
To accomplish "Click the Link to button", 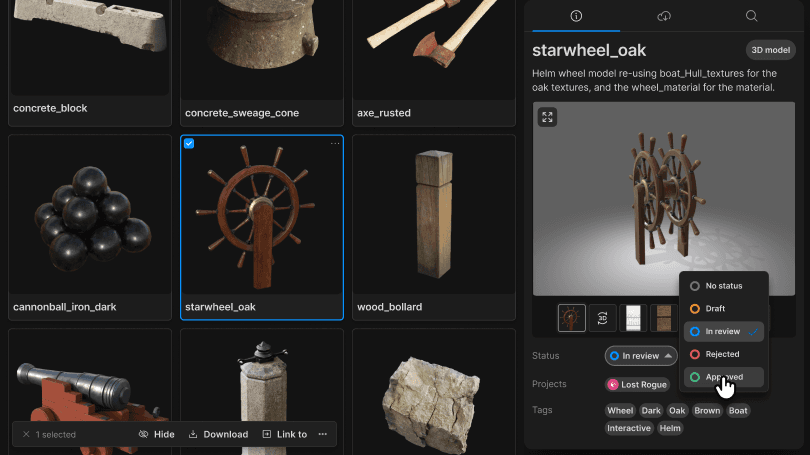I will click(284, 434).
